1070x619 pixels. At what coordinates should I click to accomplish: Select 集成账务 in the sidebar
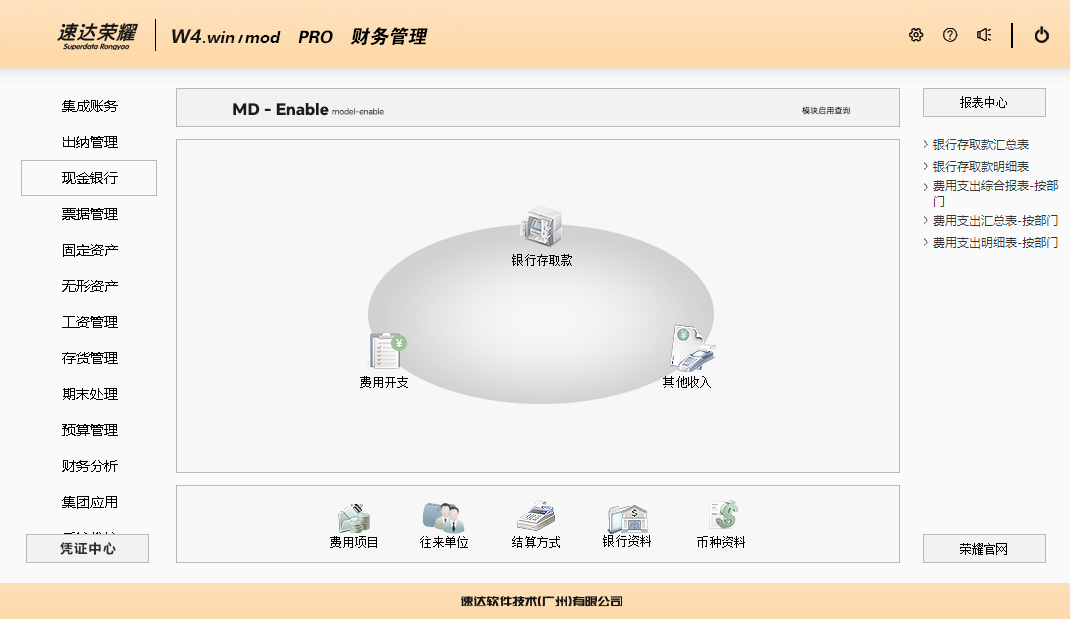pos(89,106)
